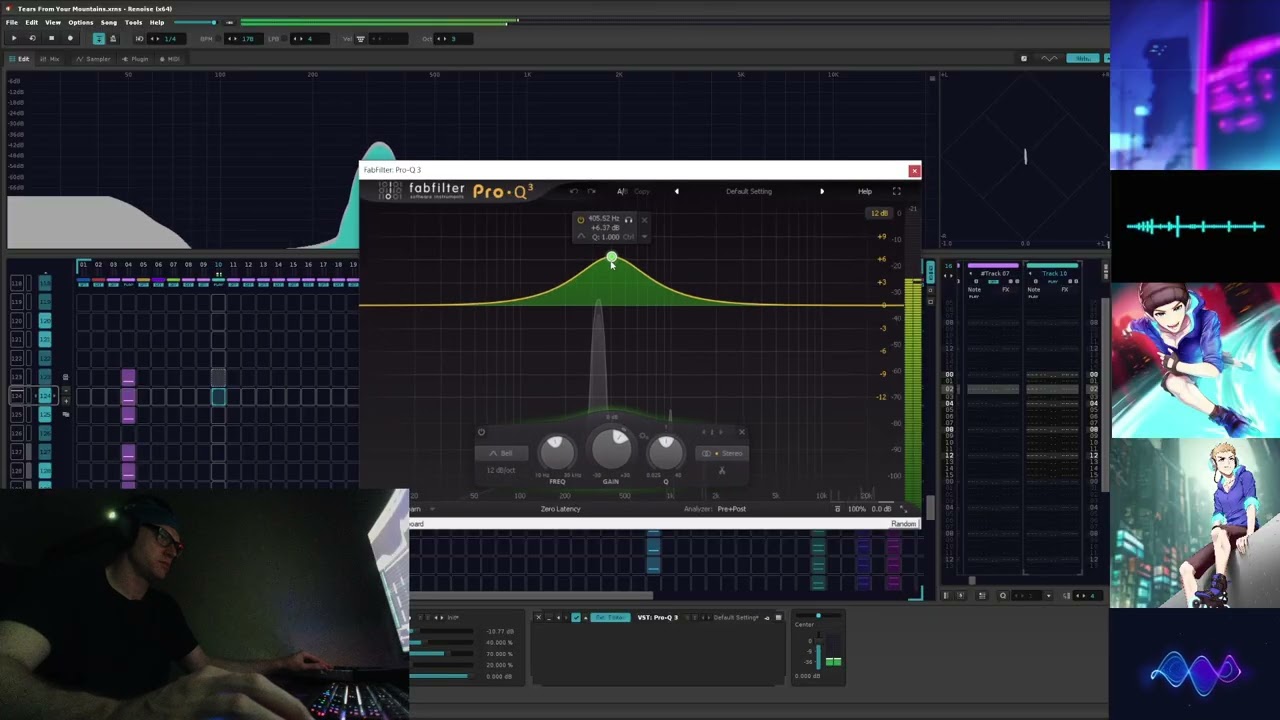This screenshot has height=720, width=1280.
Task: Open the Zero Latency processing mode menu
Action: pyautogui.click(x=561, y=509)
